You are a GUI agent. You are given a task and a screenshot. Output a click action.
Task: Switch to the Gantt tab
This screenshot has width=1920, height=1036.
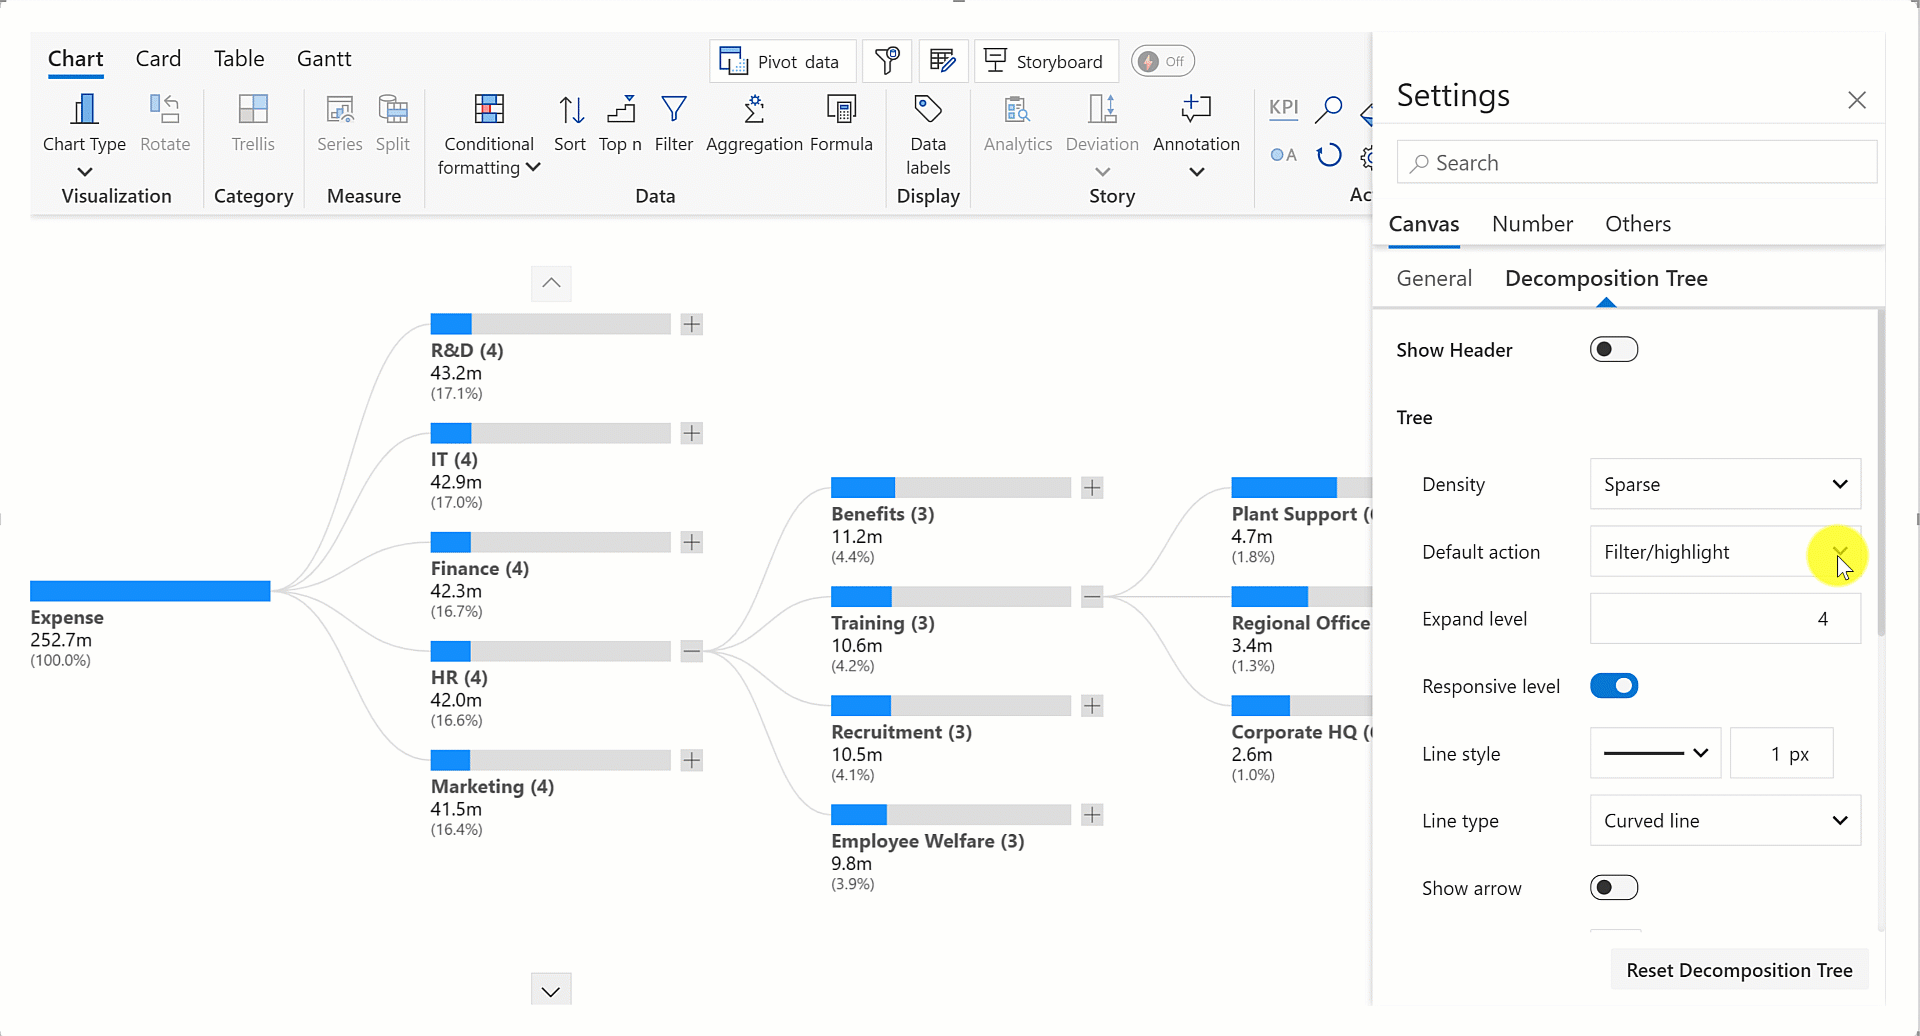(x=324, y=59)
